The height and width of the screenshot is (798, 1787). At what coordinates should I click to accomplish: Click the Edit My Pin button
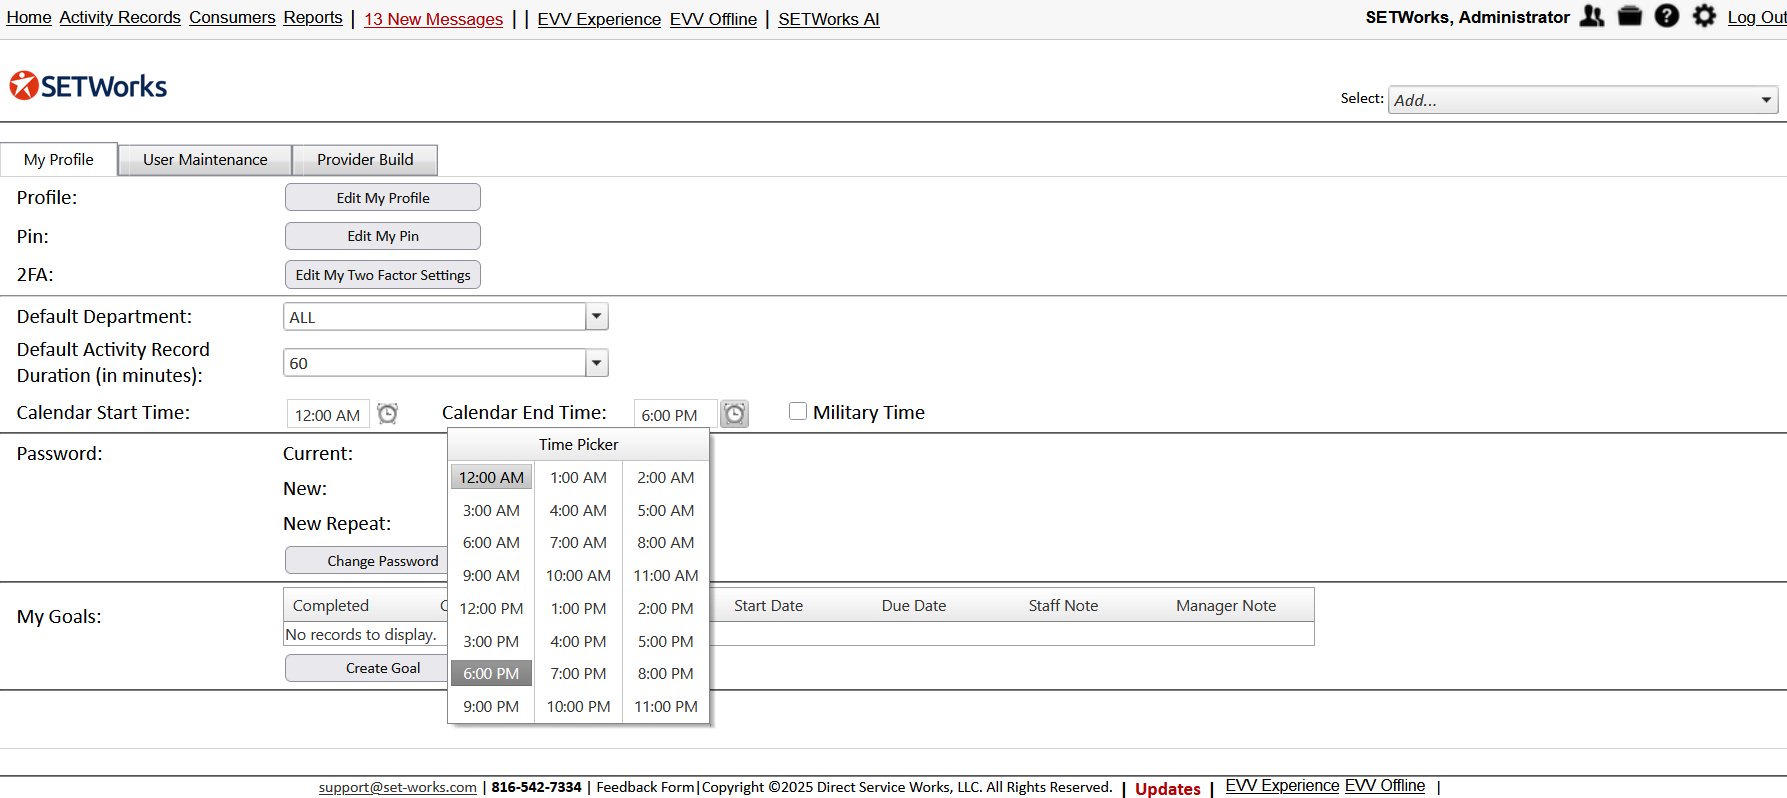pyautogui.click(x=383, y=236)
